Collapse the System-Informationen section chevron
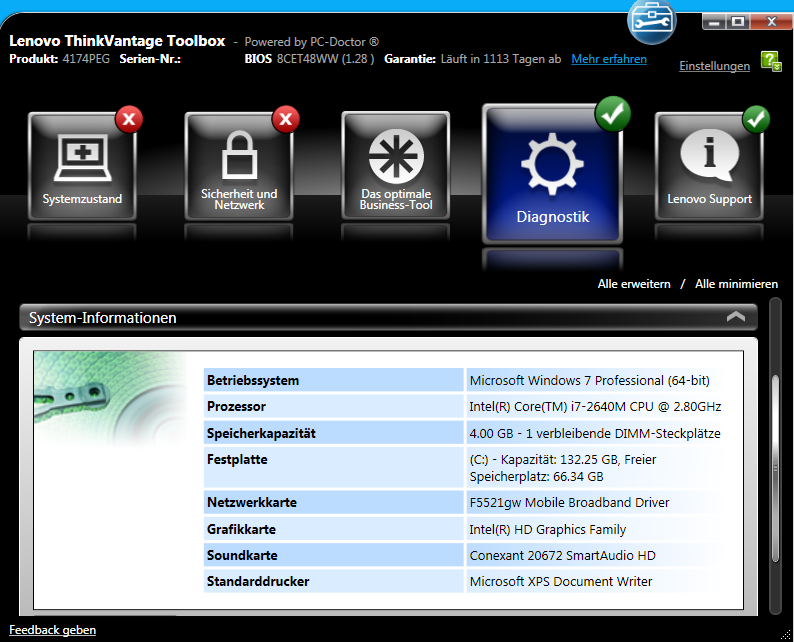 point(736,317)
